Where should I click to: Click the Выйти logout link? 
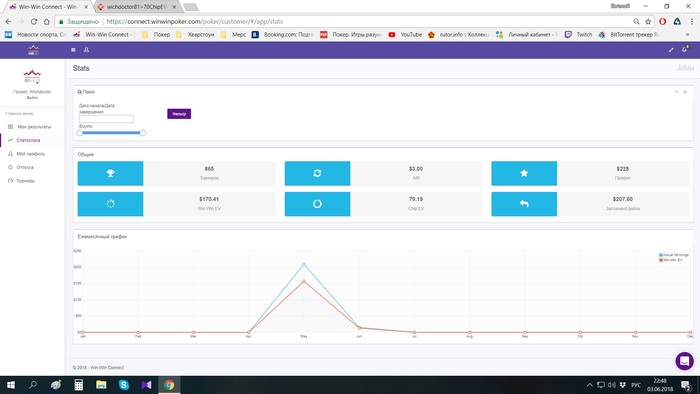tap(32, 97)
